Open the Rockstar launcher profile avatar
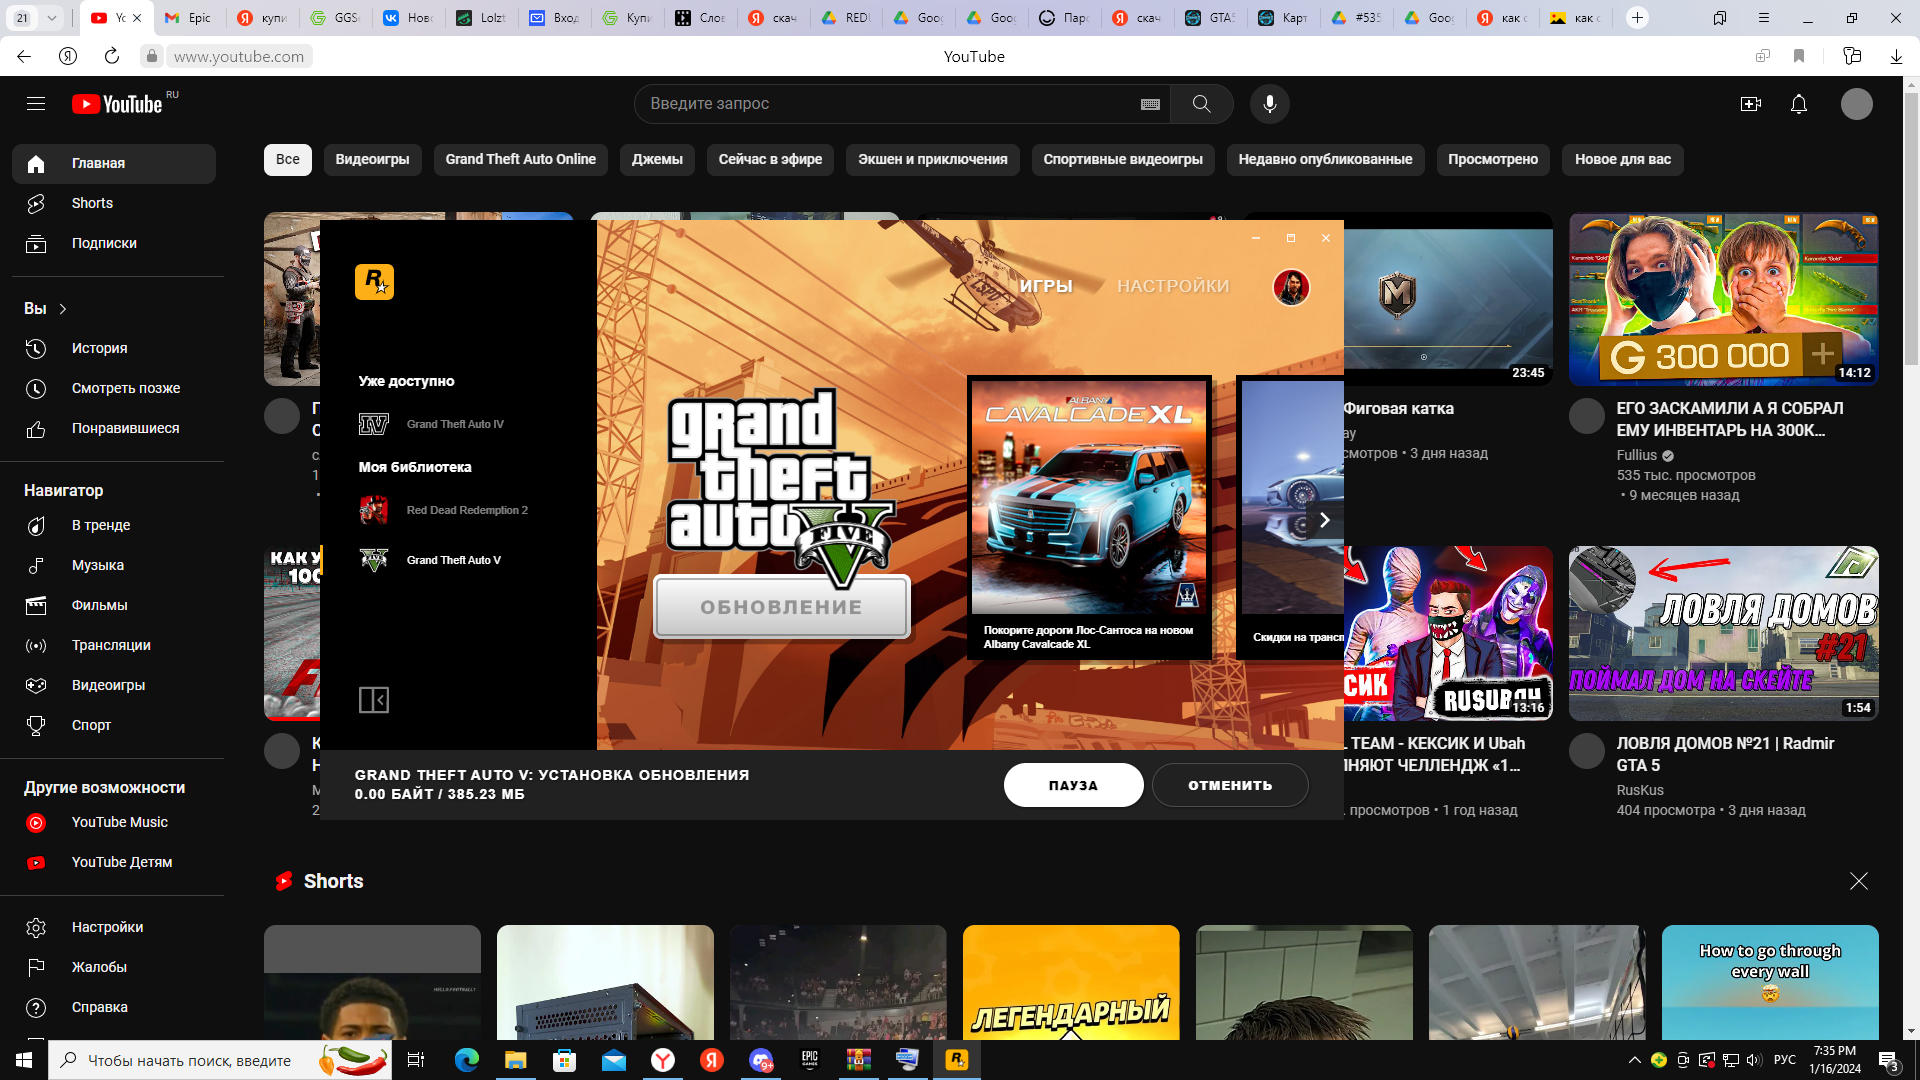This screenshot has height=1080, width=1920. coord(1290,287)
